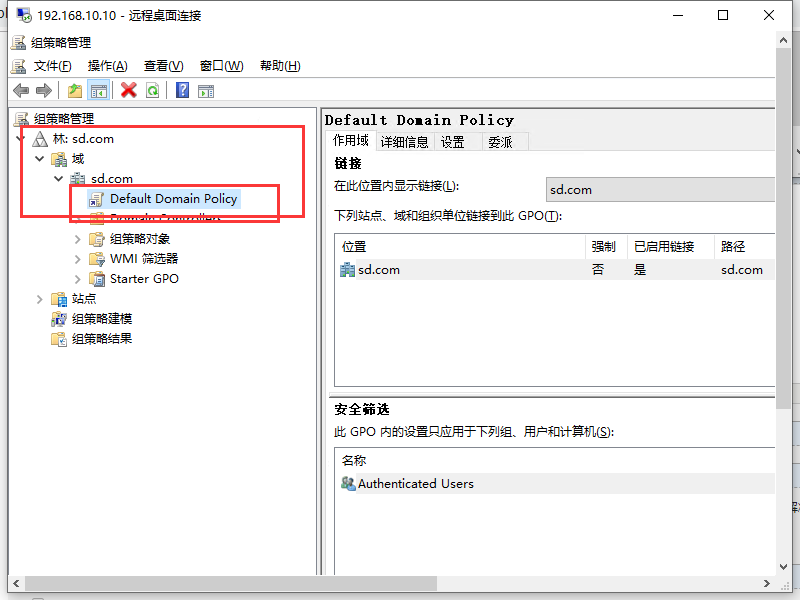Select the Authenticated Users row
800x600 pixels.
555,483
